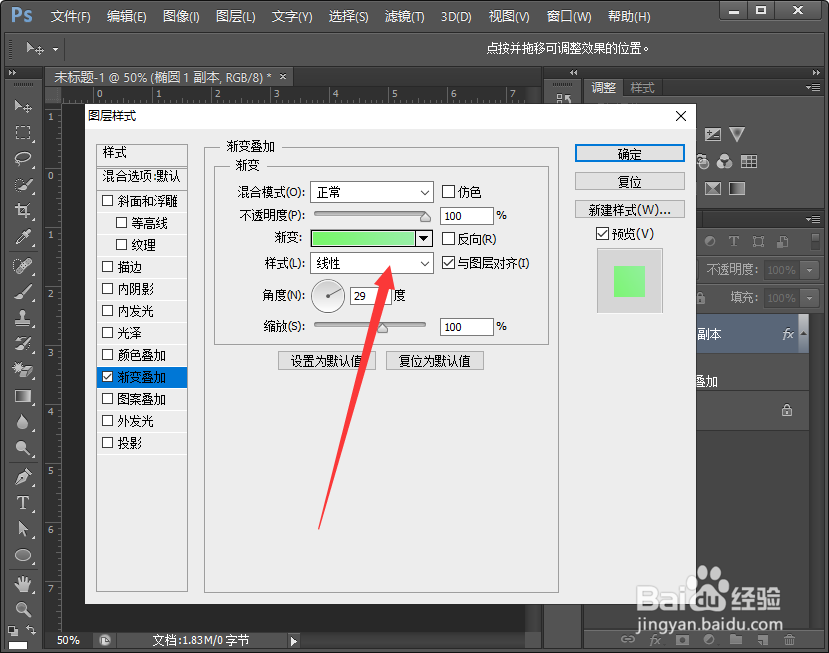Screen dimensions: 829x653
Task: Open the 调整 panel flyout menu
Action: 813,87
